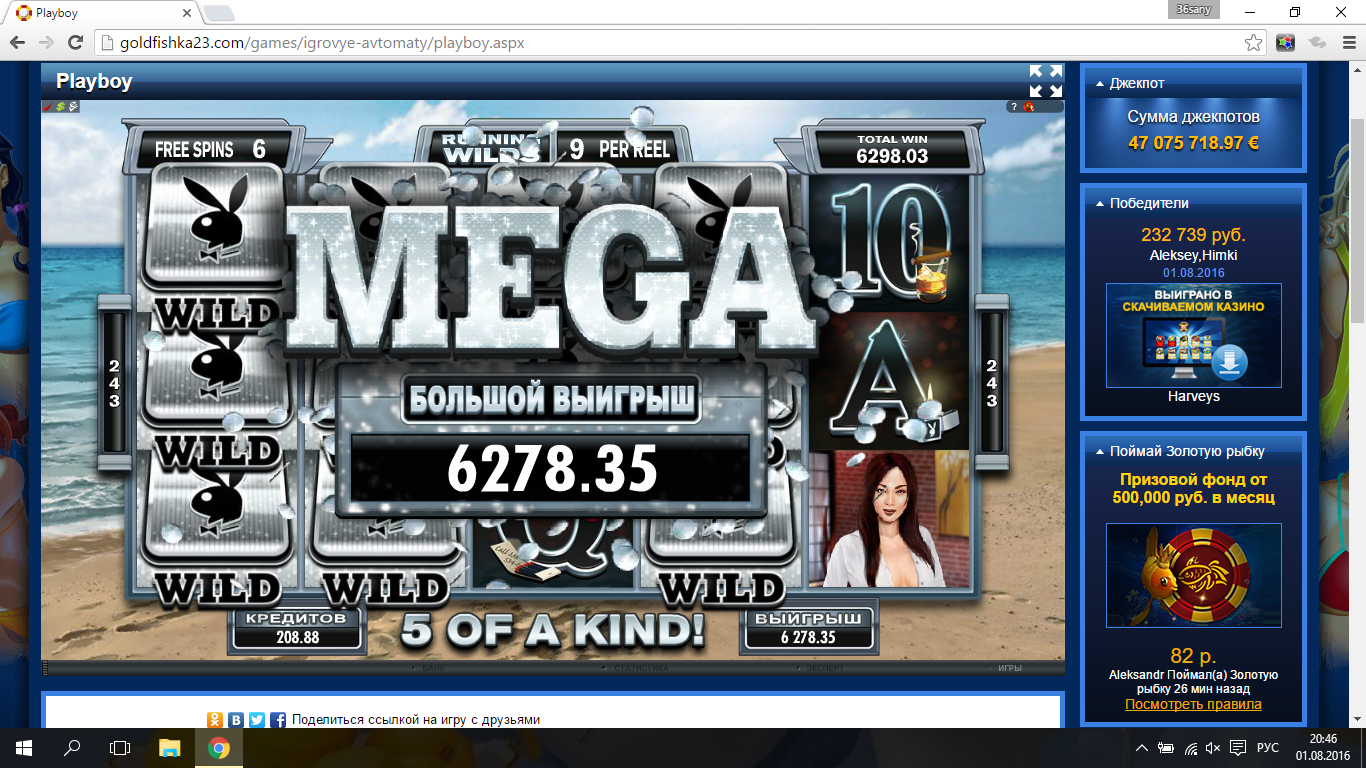Click the КРЕДИТОВ 208.88 credits box

(297, 627)
